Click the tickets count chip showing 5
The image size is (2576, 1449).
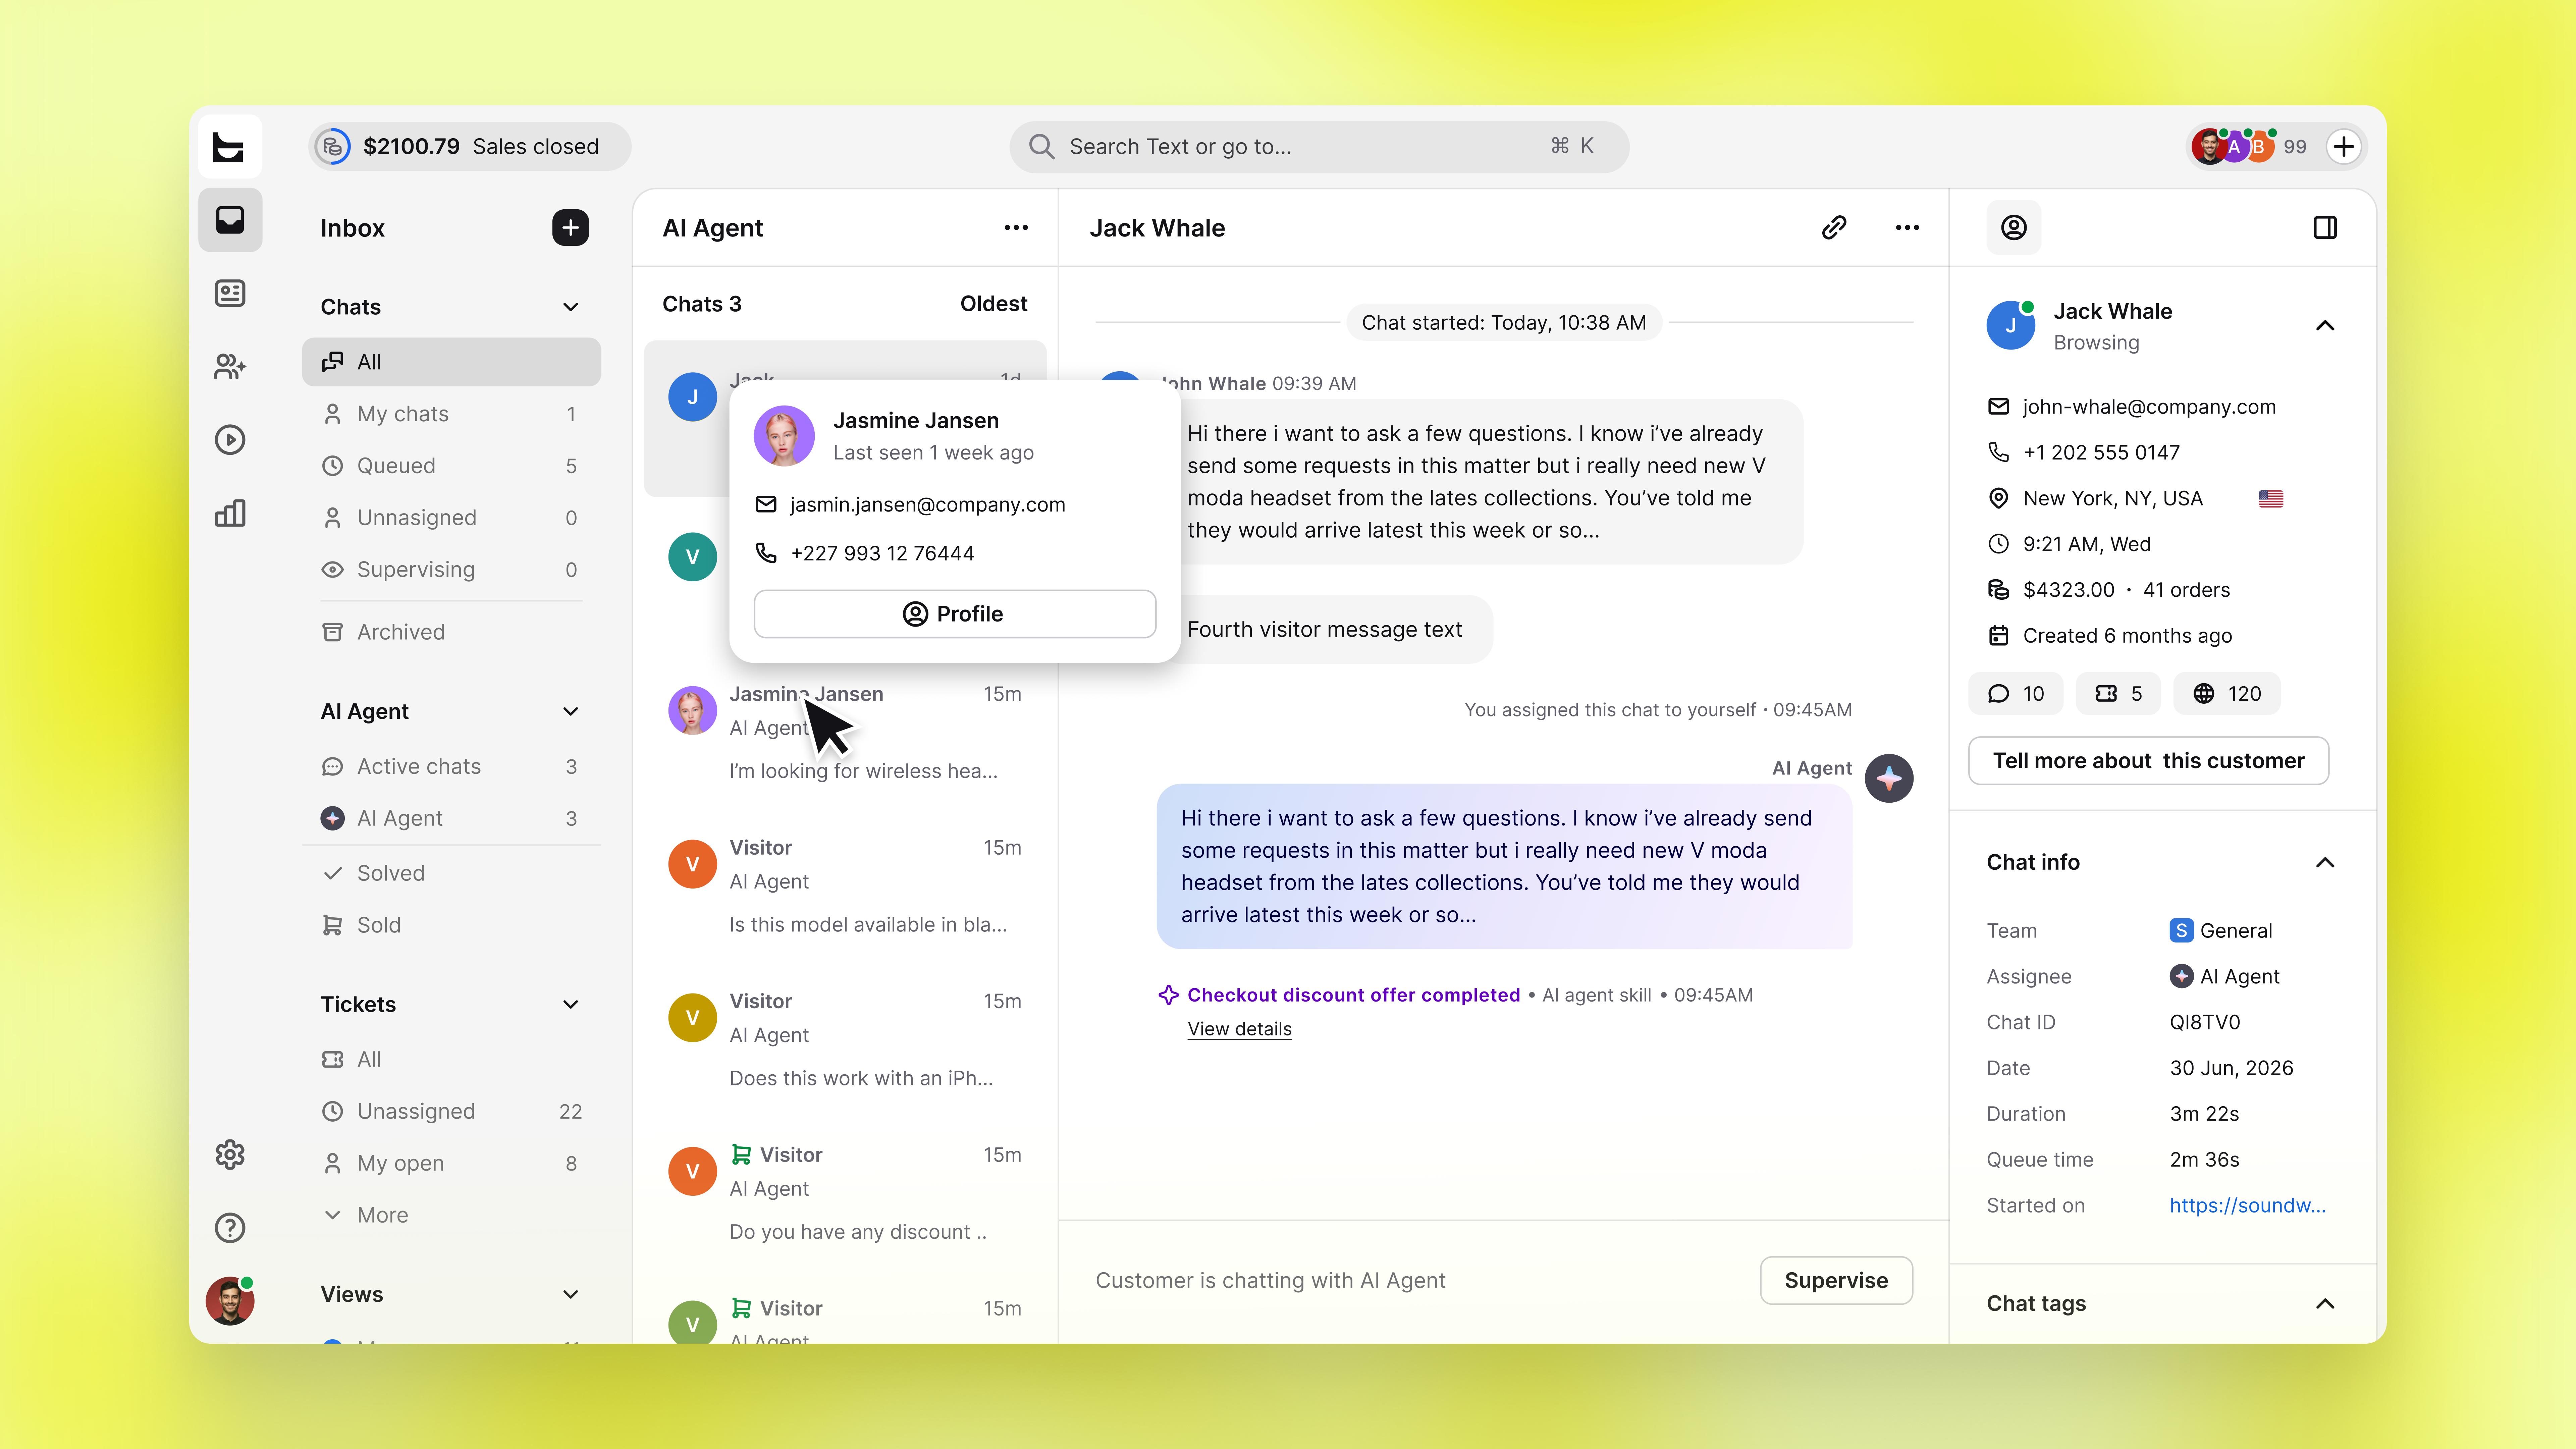pos(2118,694)
